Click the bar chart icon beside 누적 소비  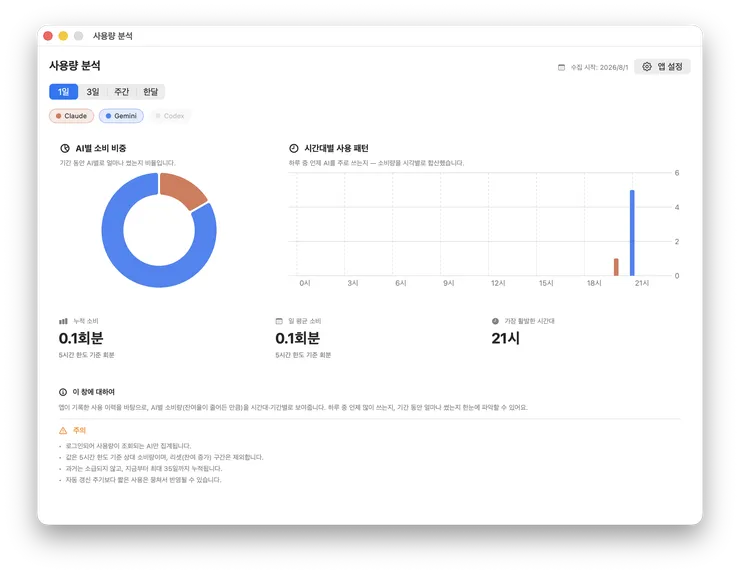click(x=63, y=321)
